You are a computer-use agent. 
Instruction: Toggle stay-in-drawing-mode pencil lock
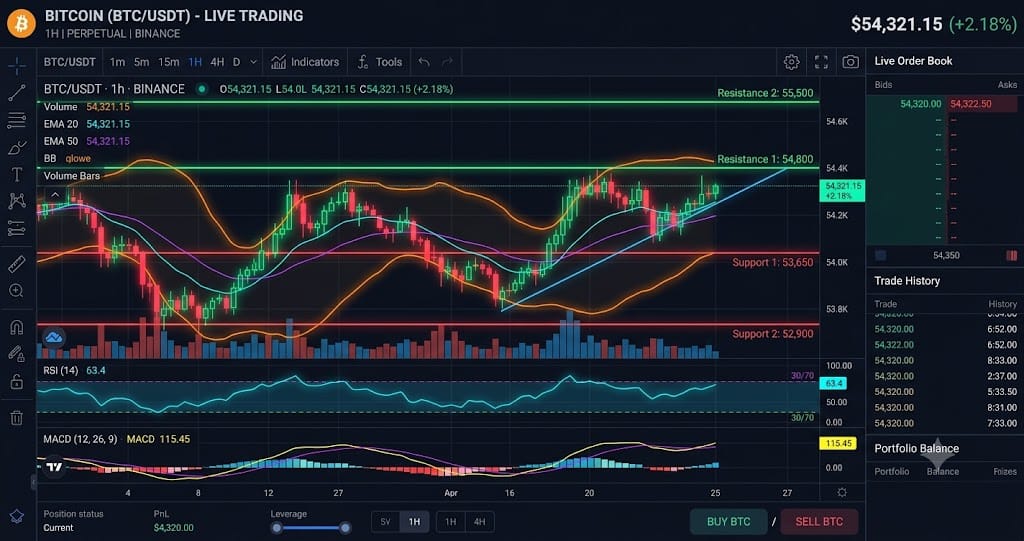[x=17, y=354]
